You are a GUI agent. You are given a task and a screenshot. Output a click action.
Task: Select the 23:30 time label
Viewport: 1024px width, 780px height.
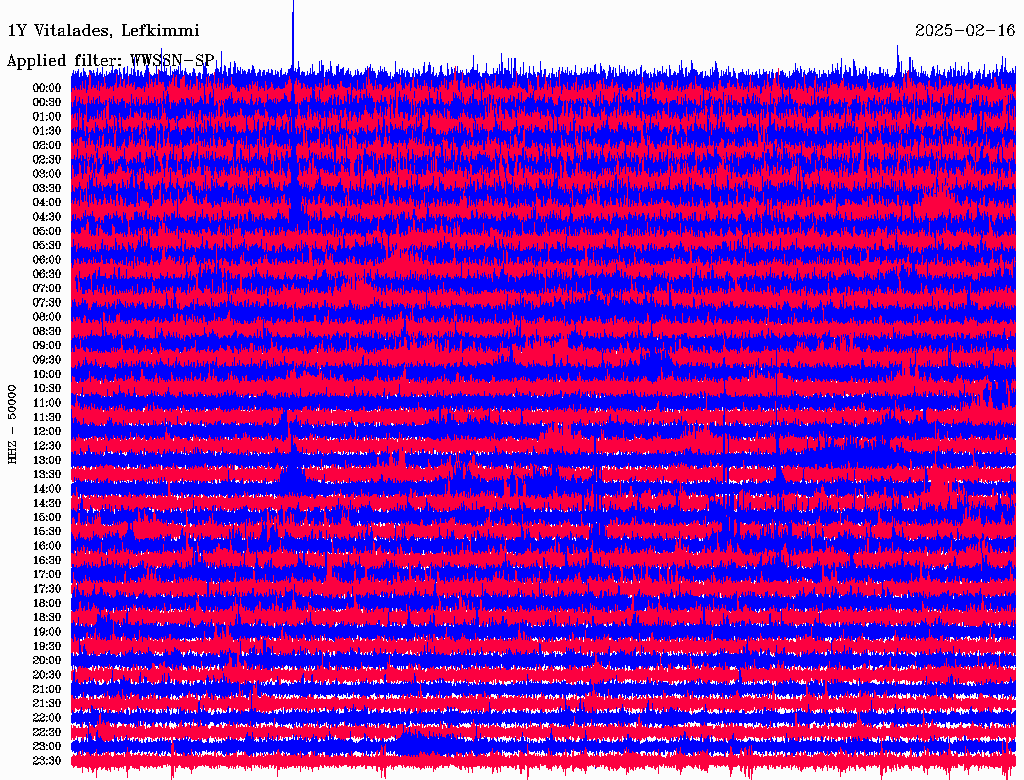point(47,761)
